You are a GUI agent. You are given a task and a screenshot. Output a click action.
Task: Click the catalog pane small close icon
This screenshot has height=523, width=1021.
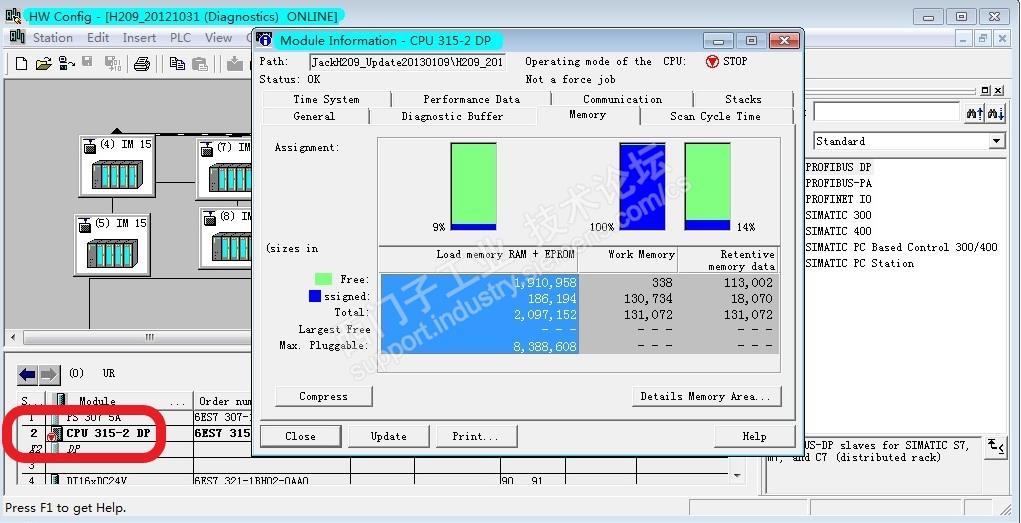pyautogui.click(x=997, y=90)
